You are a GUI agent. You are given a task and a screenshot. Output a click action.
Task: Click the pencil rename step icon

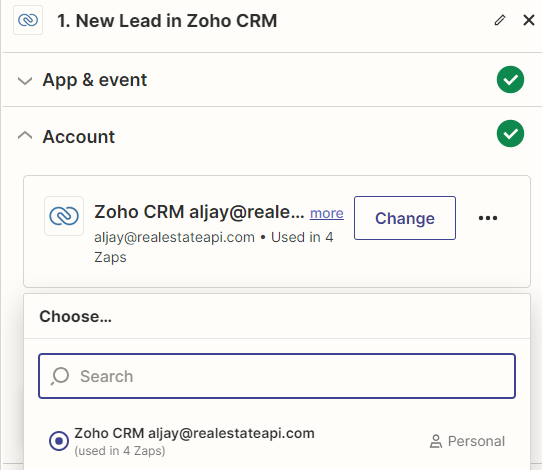[x=500, y=20]
